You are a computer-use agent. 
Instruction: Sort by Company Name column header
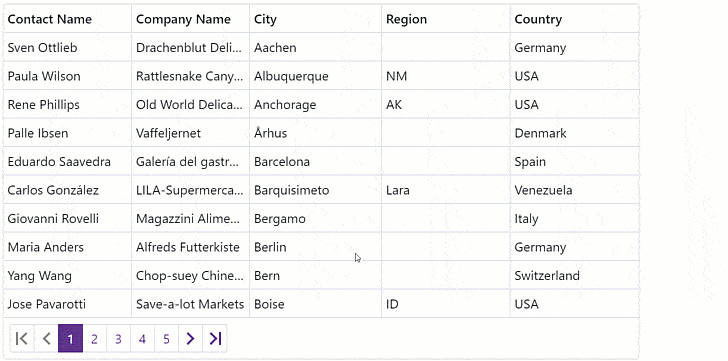(190, 19)
